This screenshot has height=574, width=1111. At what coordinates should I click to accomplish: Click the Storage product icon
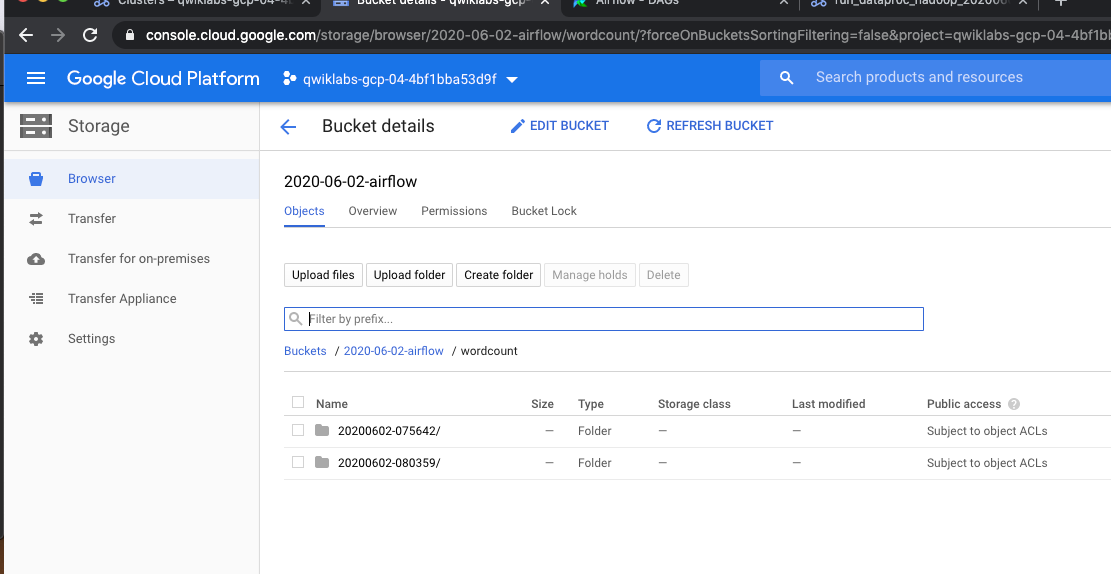35,126
